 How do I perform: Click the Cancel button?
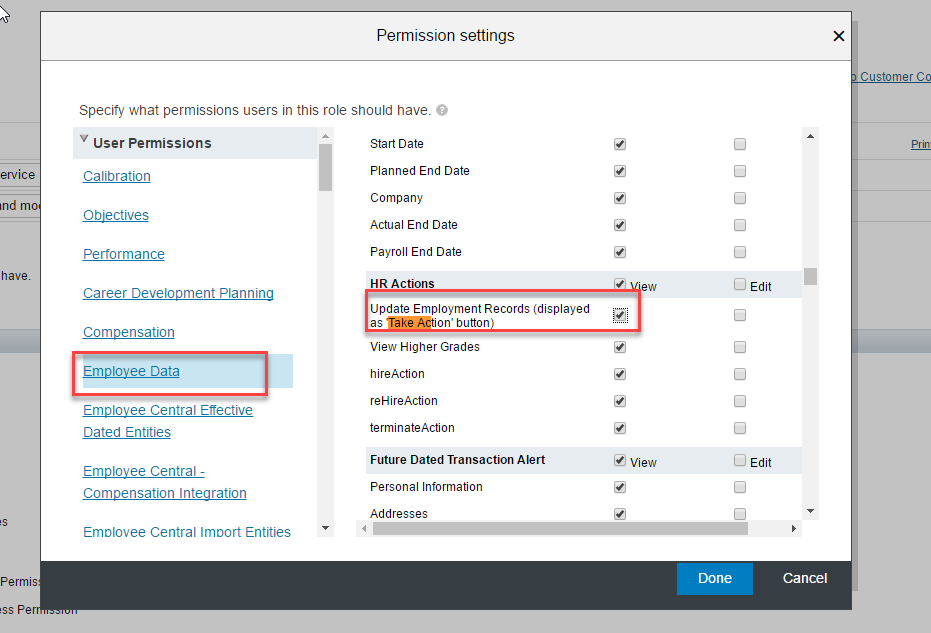[x=805, y=578]
